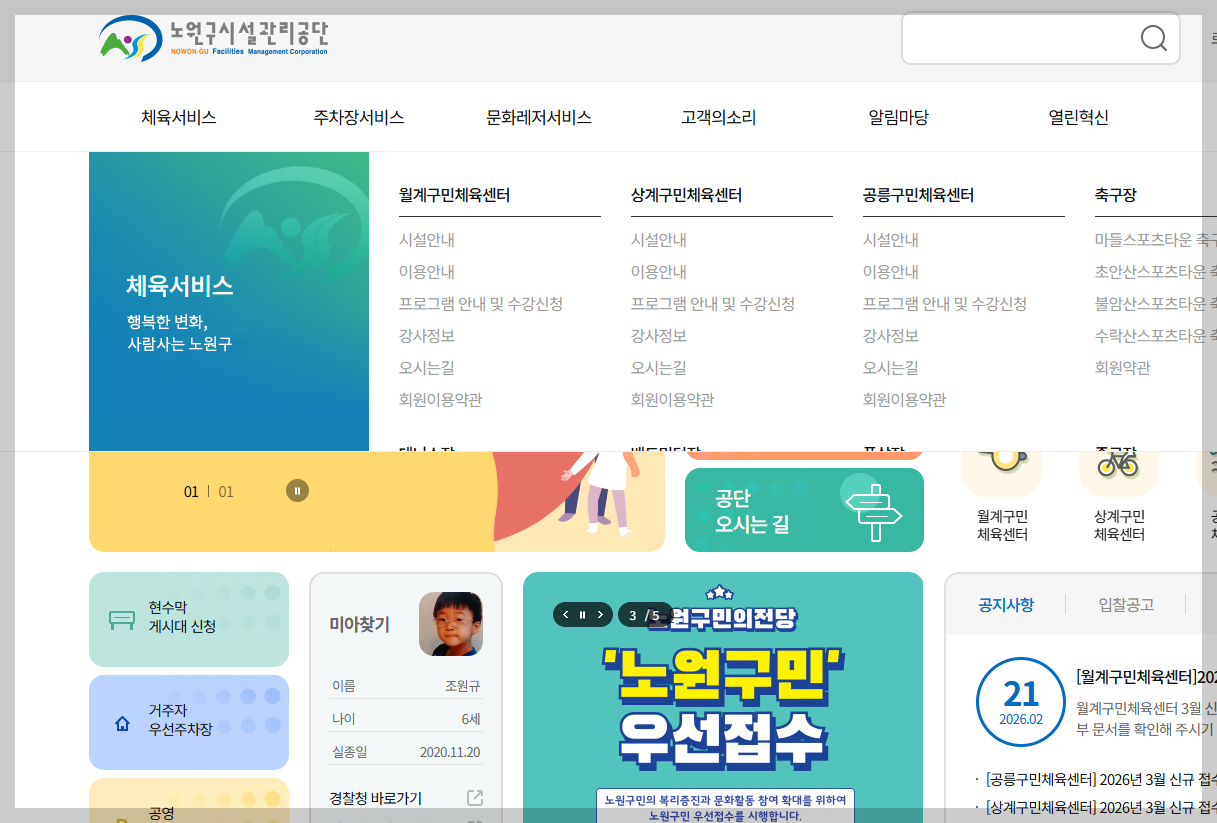Select the 공지사항 tab
The width and height of the screenshot is (1217, 823).
1006,604
